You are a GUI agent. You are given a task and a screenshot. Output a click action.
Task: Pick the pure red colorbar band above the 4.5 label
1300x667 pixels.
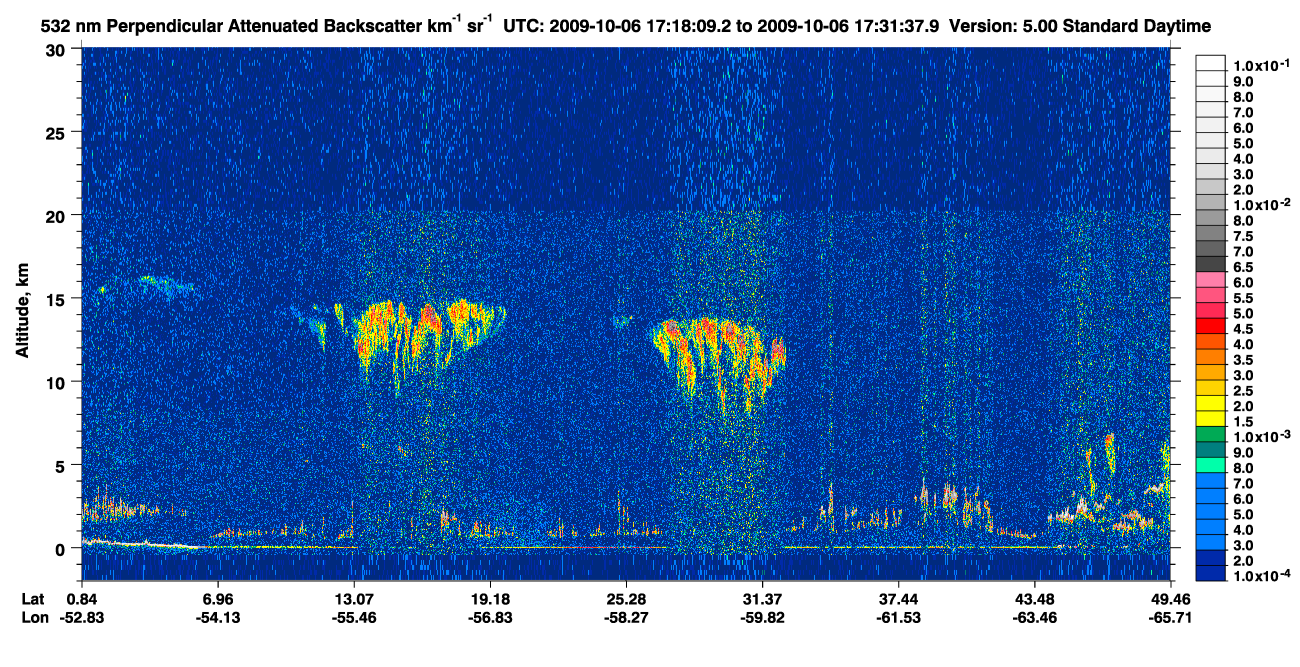(x=1211, y=325)
